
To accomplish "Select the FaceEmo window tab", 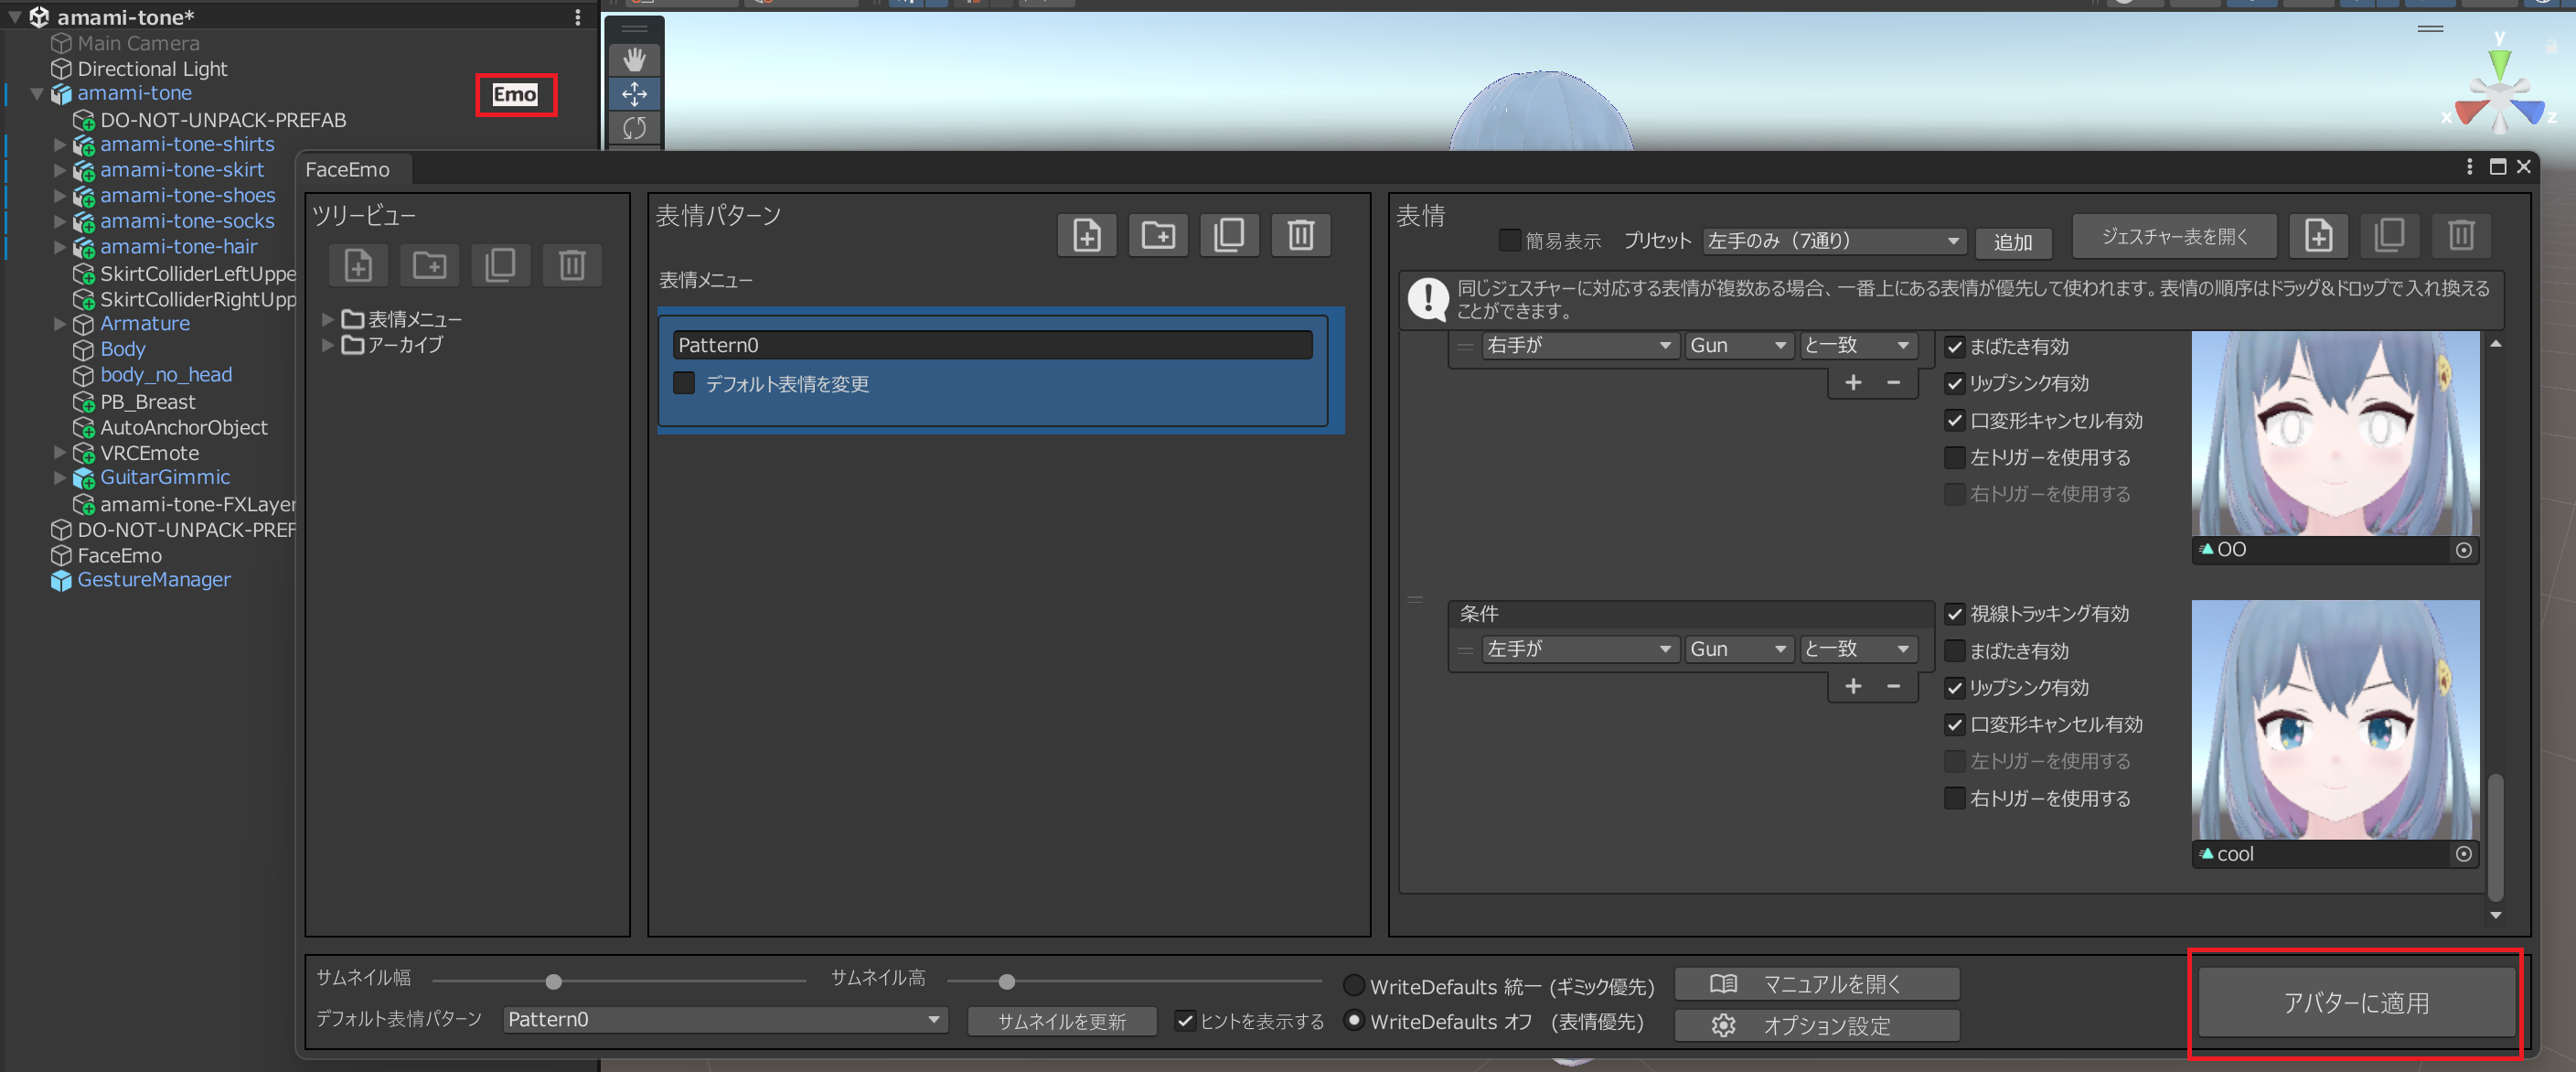I will click(348, 170).
